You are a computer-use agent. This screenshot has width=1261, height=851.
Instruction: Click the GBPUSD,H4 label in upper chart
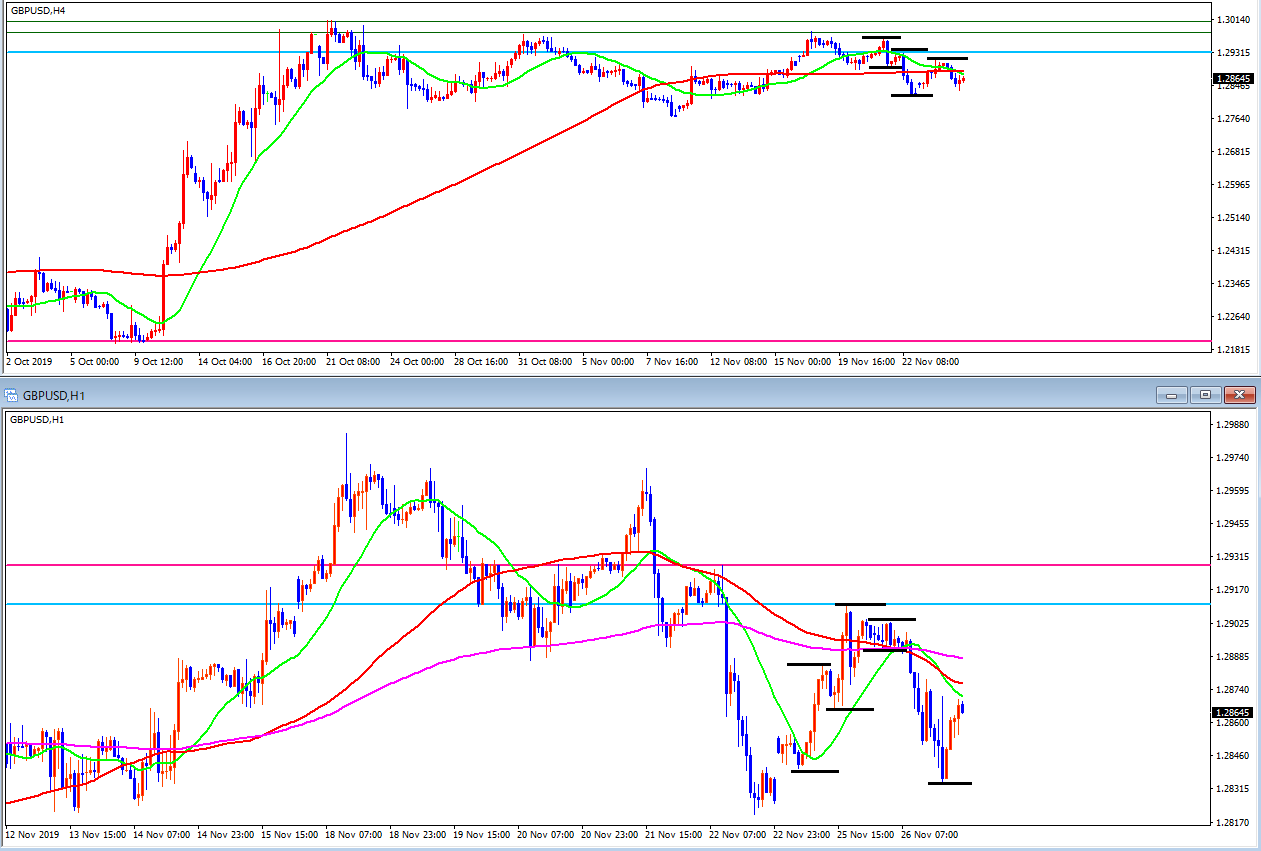pyautogui.click(x=37, y=9)
